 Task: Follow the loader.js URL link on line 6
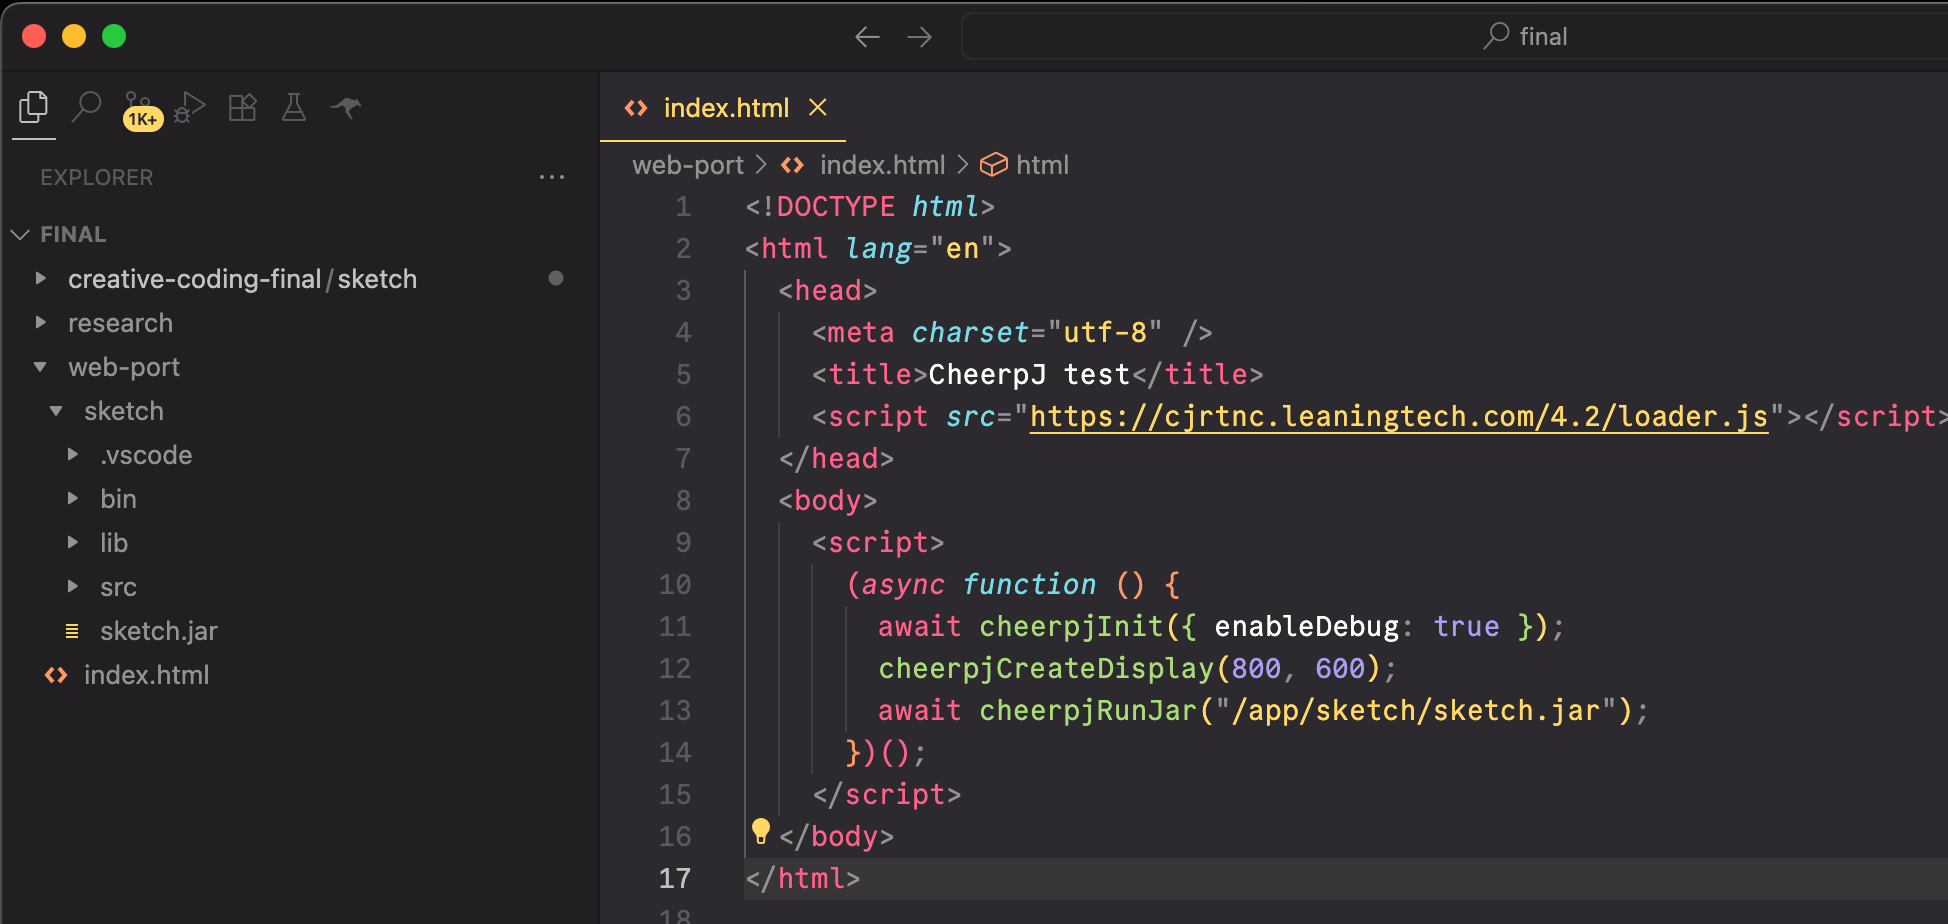[x=1399, y=416]
